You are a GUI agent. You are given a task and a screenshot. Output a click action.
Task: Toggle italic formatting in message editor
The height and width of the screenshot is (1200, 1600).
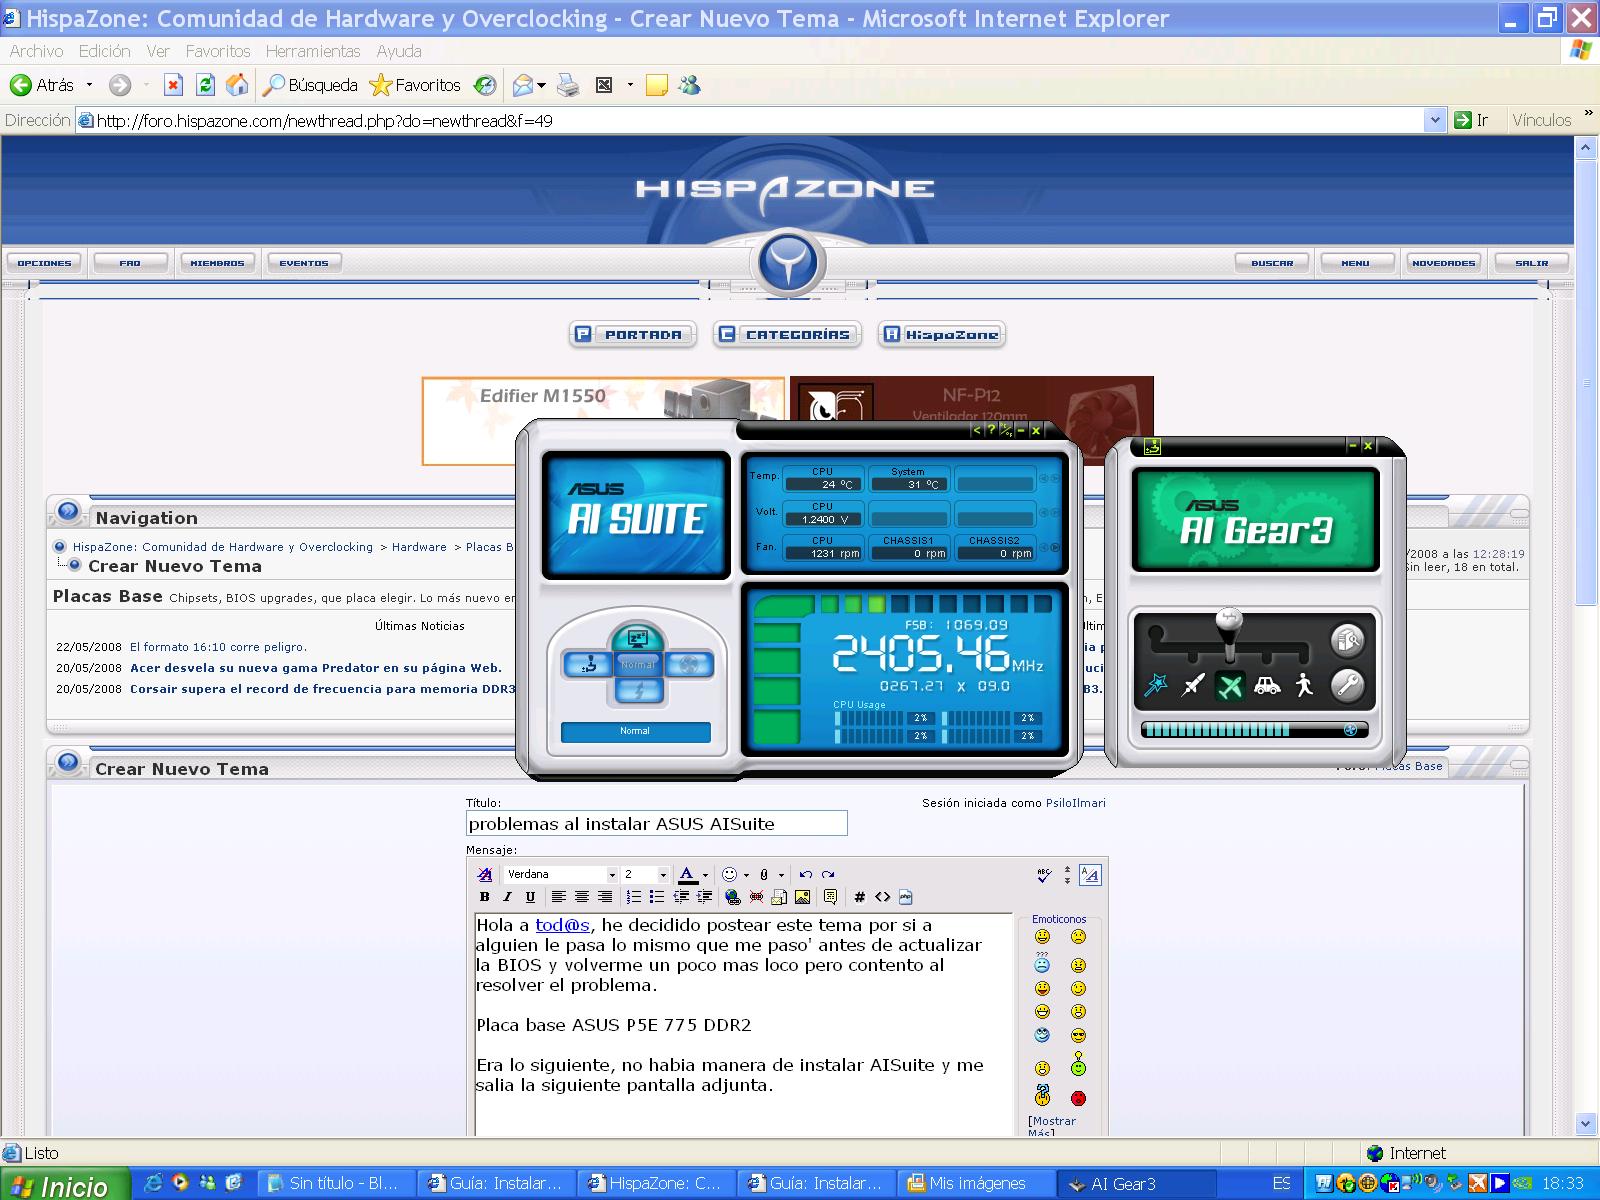(x=507, y=897)
